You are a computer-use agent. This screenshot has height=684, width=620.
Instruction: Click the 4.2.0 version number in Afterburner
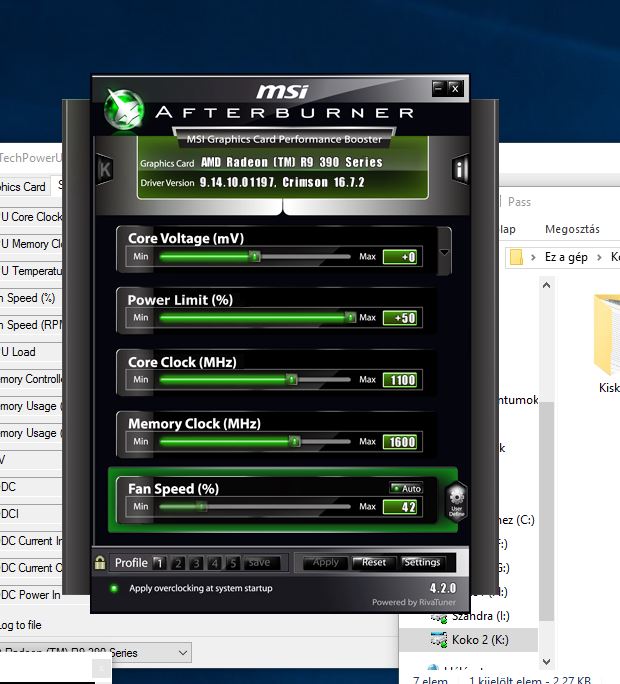pos(443,588)
